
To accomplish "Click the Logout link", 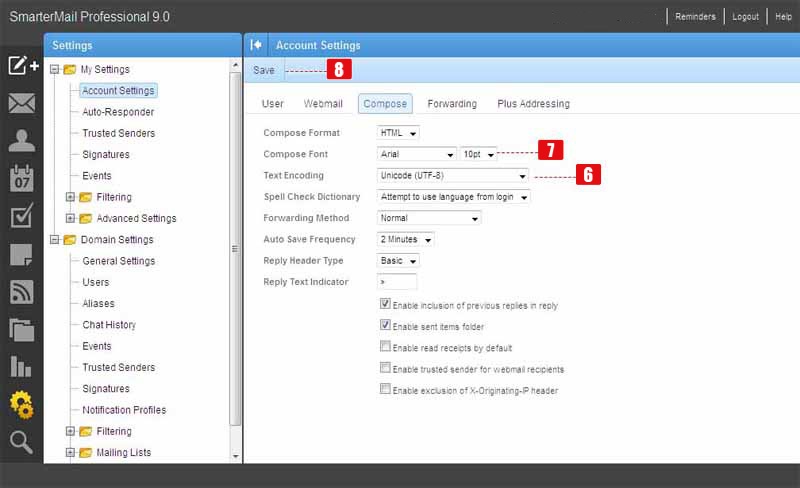I will pyautogui.click(x=745, y=17).
